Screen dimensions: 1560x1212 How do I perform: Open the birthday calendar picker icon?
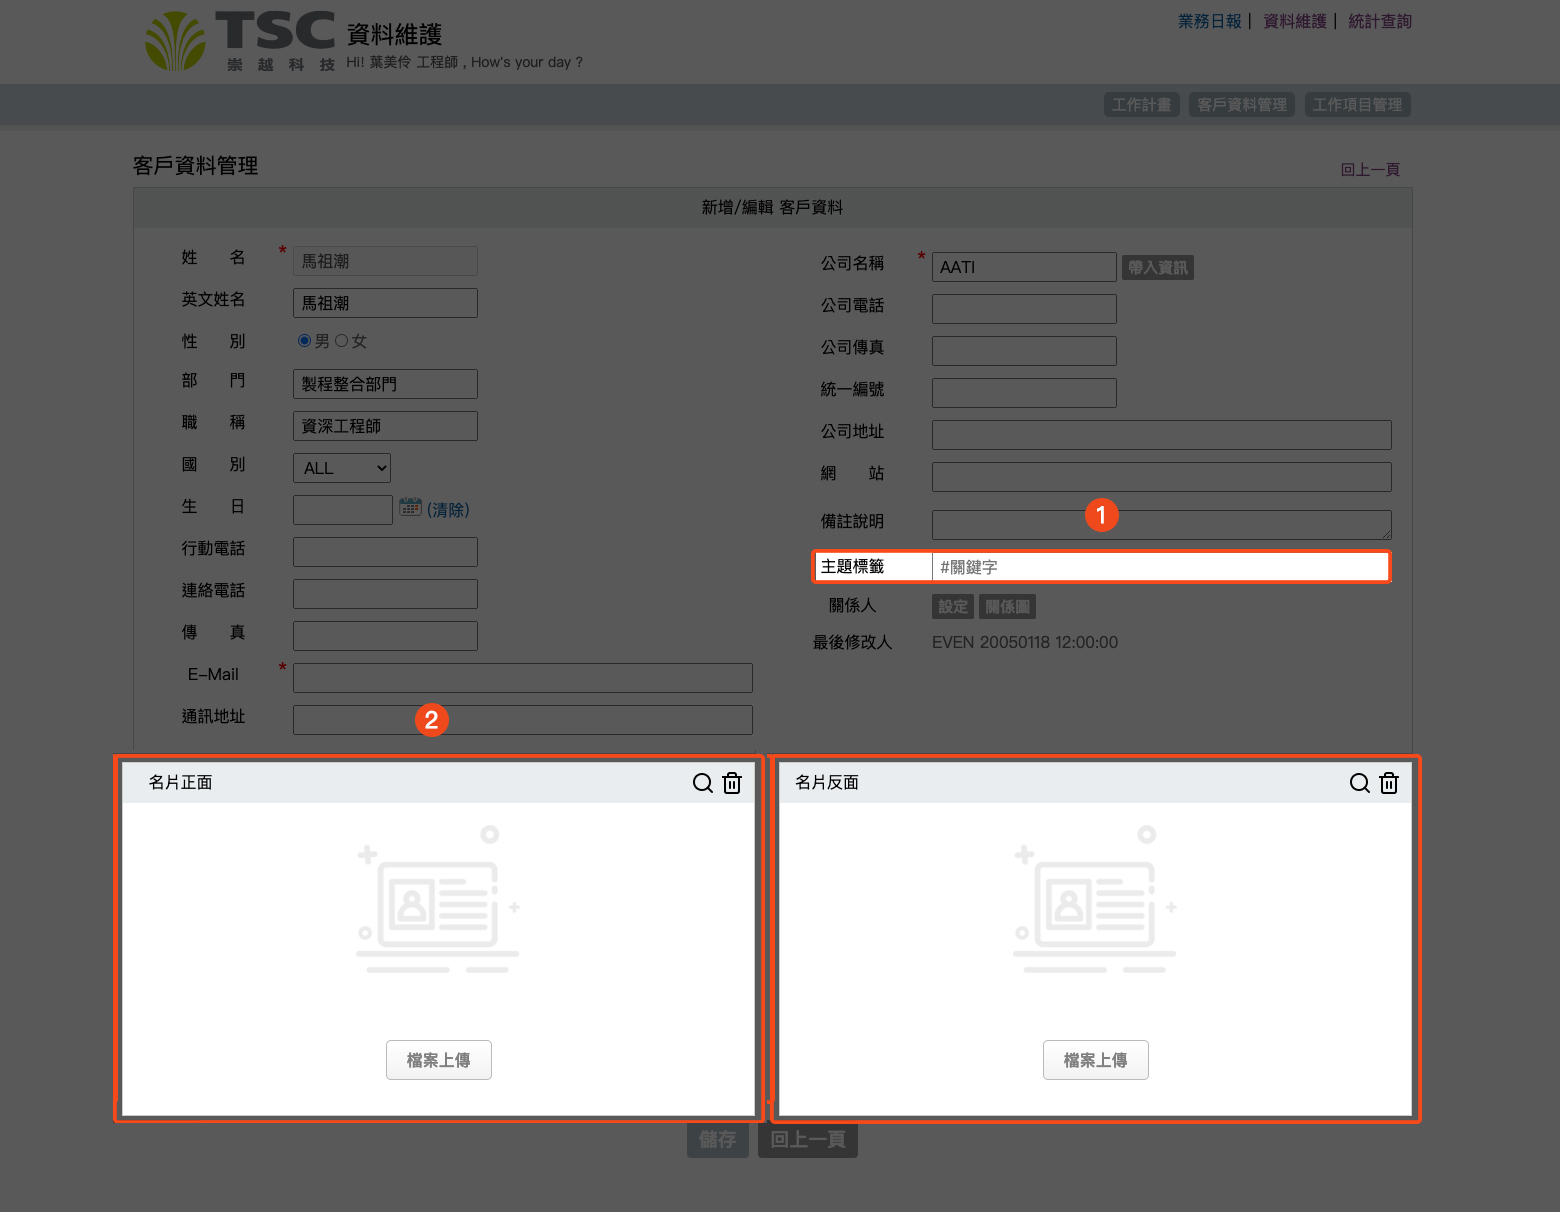coord(410,508)
